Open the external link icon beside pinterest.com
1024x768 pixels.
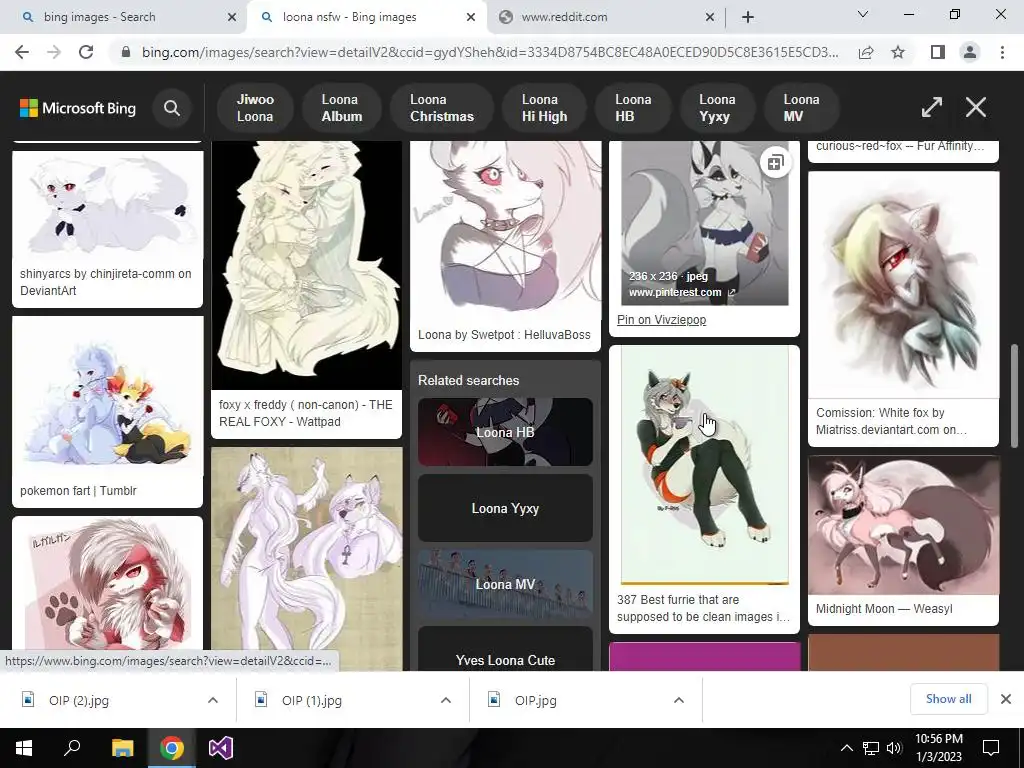pos(731,293)
